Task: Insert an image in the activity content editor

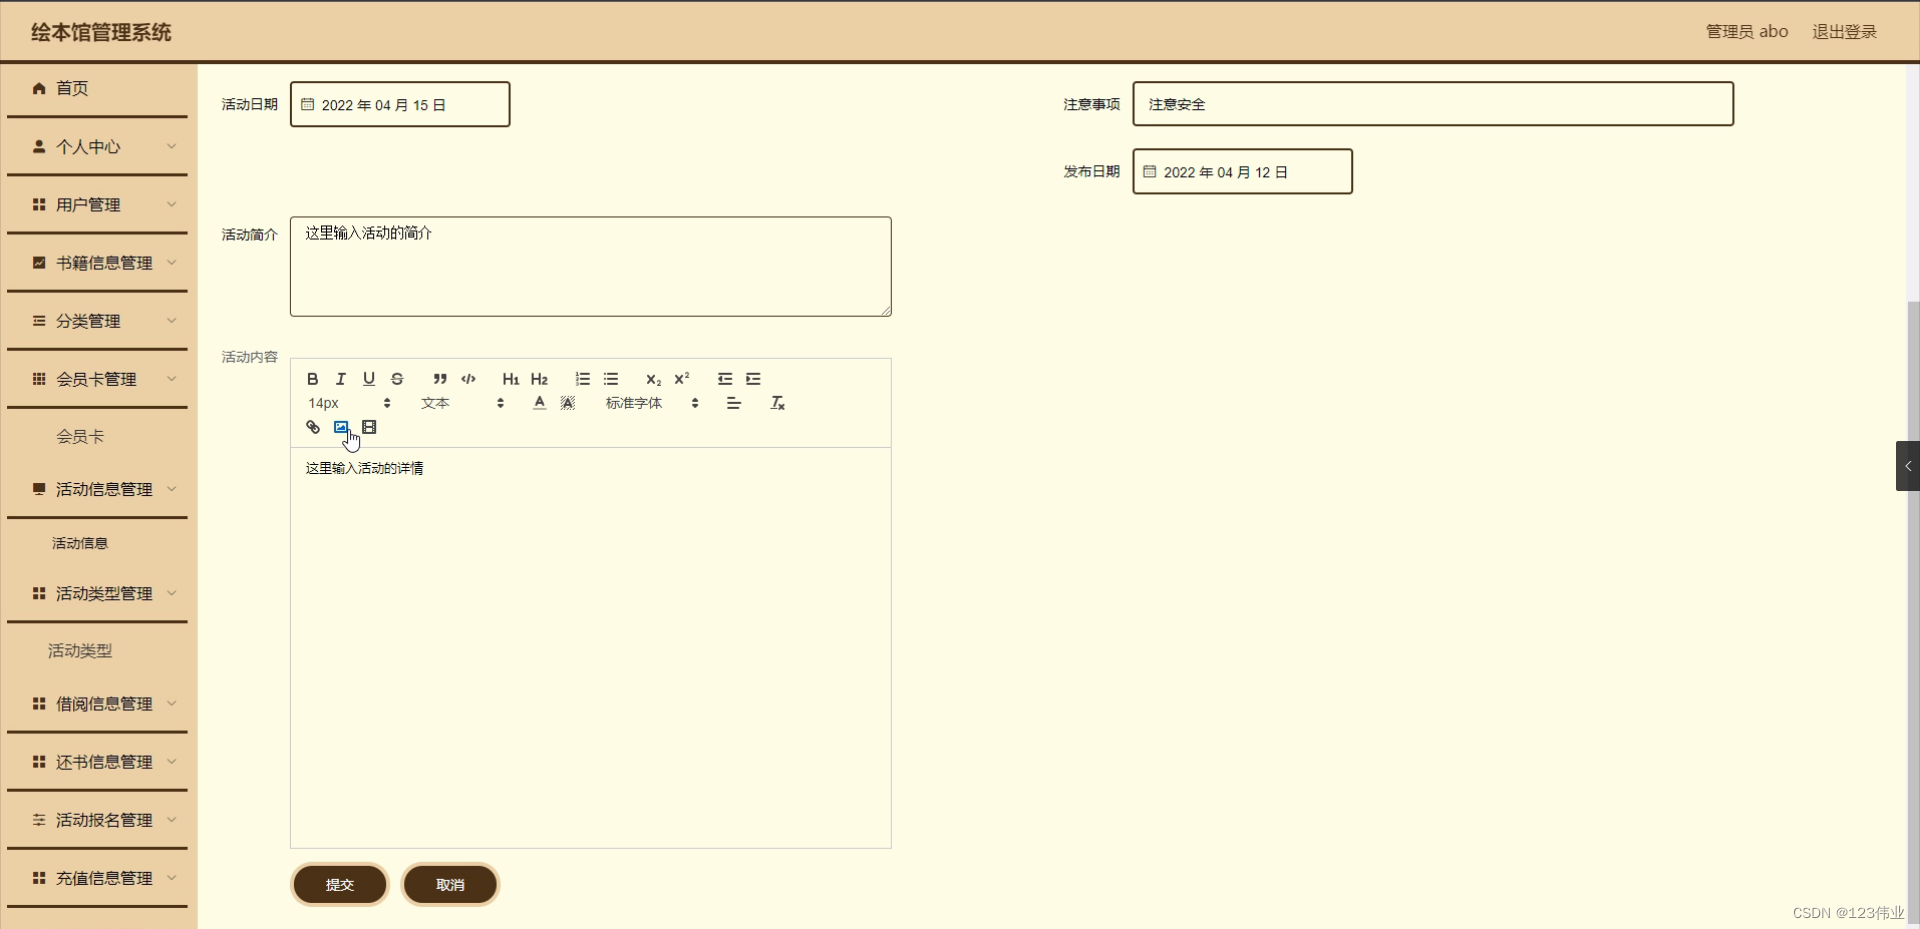Action: tap(341, 427)
